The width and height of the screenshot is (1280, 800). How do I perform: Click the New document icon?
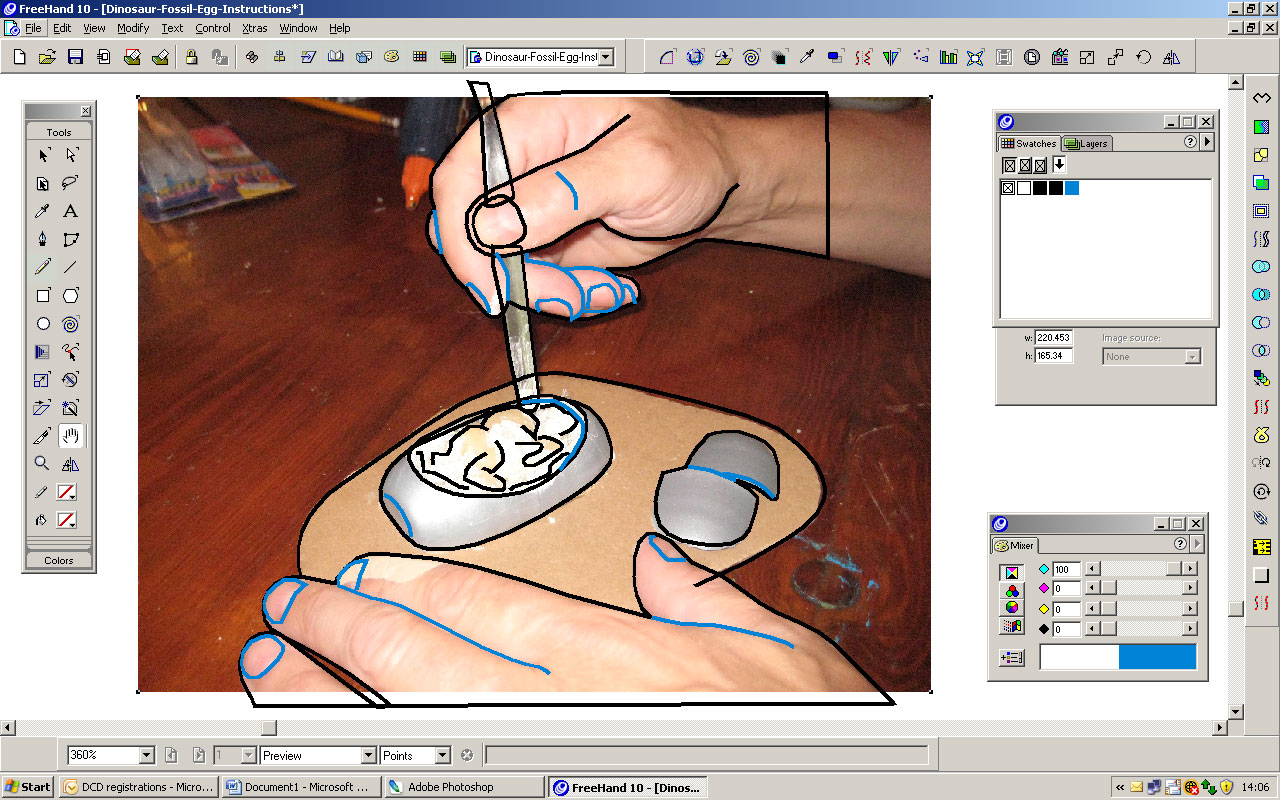19,57
